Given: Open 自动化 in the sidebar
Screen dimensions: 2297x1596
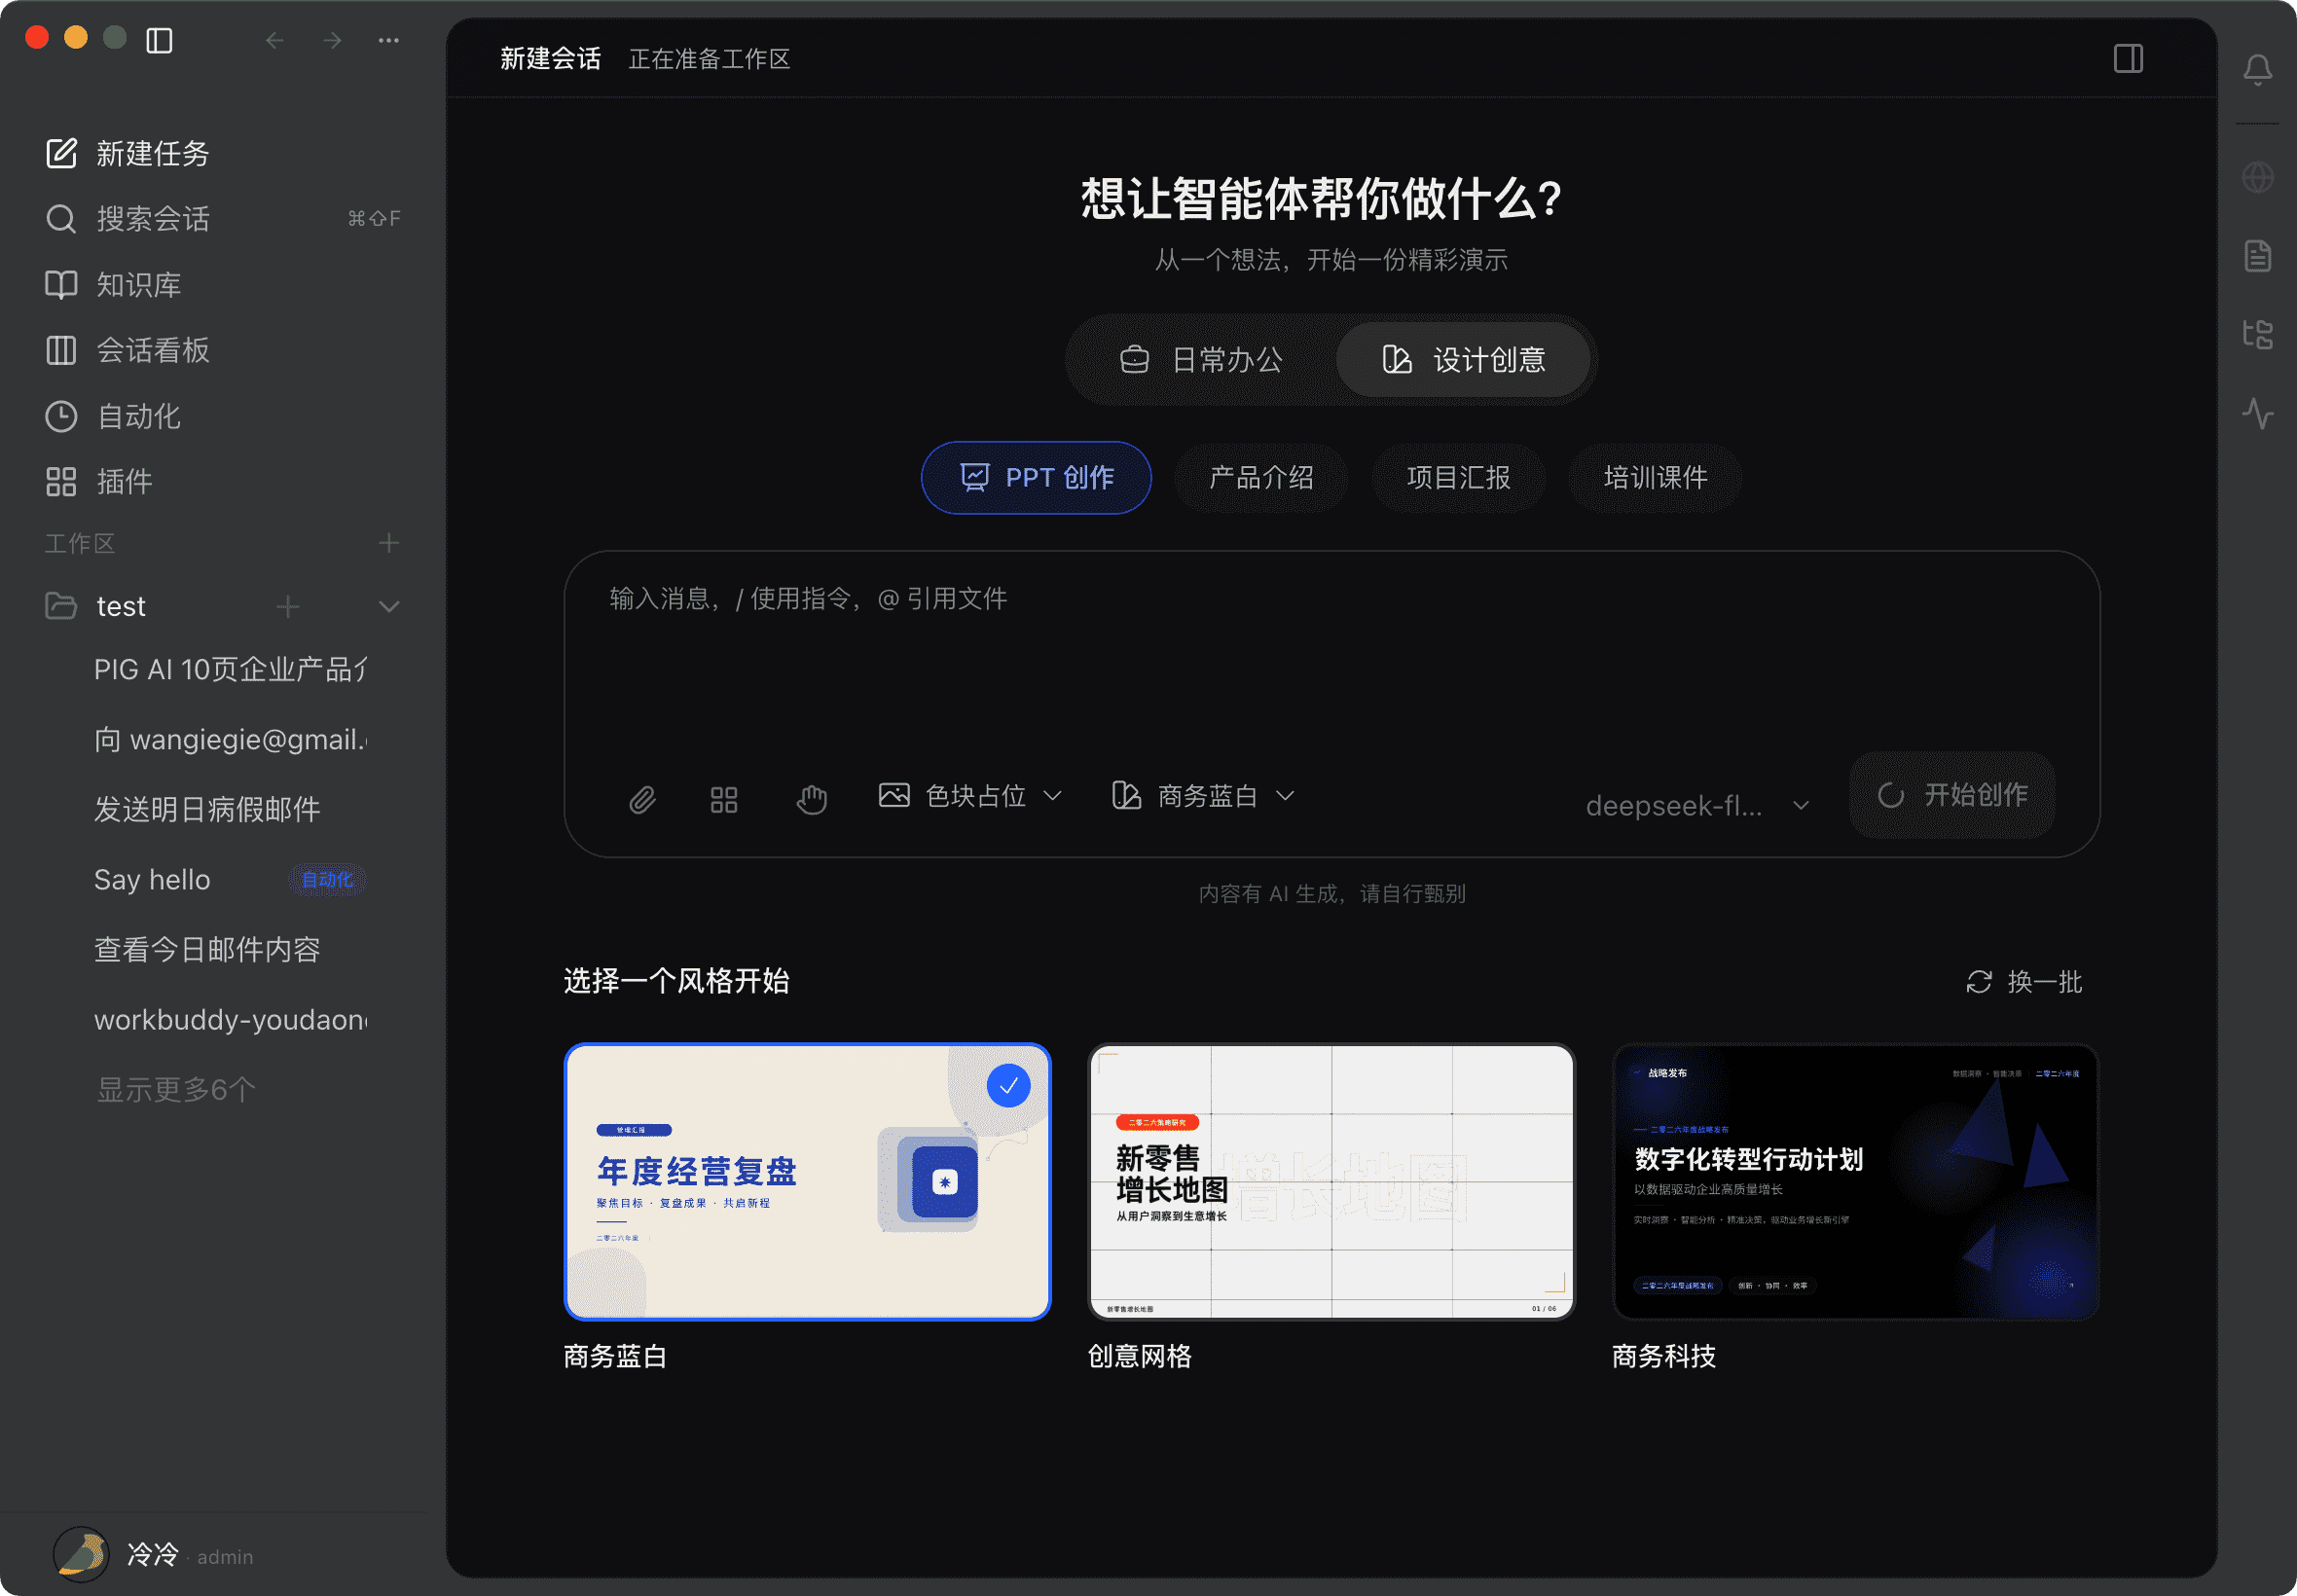Looking at the screenshot, I should (x=222, y=416).
